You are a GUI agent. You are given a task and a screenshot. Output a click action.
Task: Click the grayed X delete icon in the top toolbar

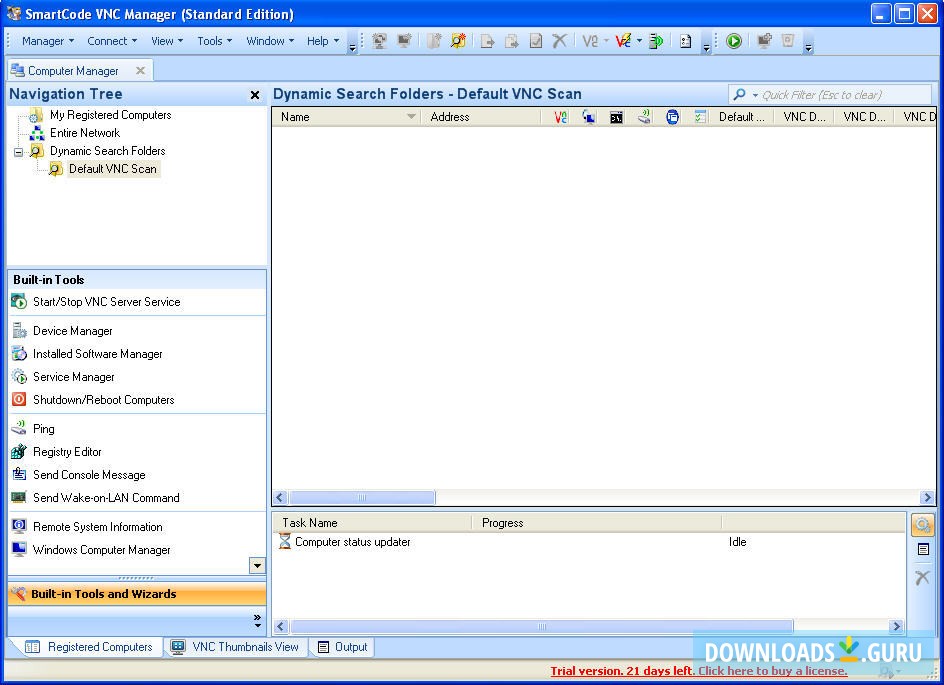(560, 41)
